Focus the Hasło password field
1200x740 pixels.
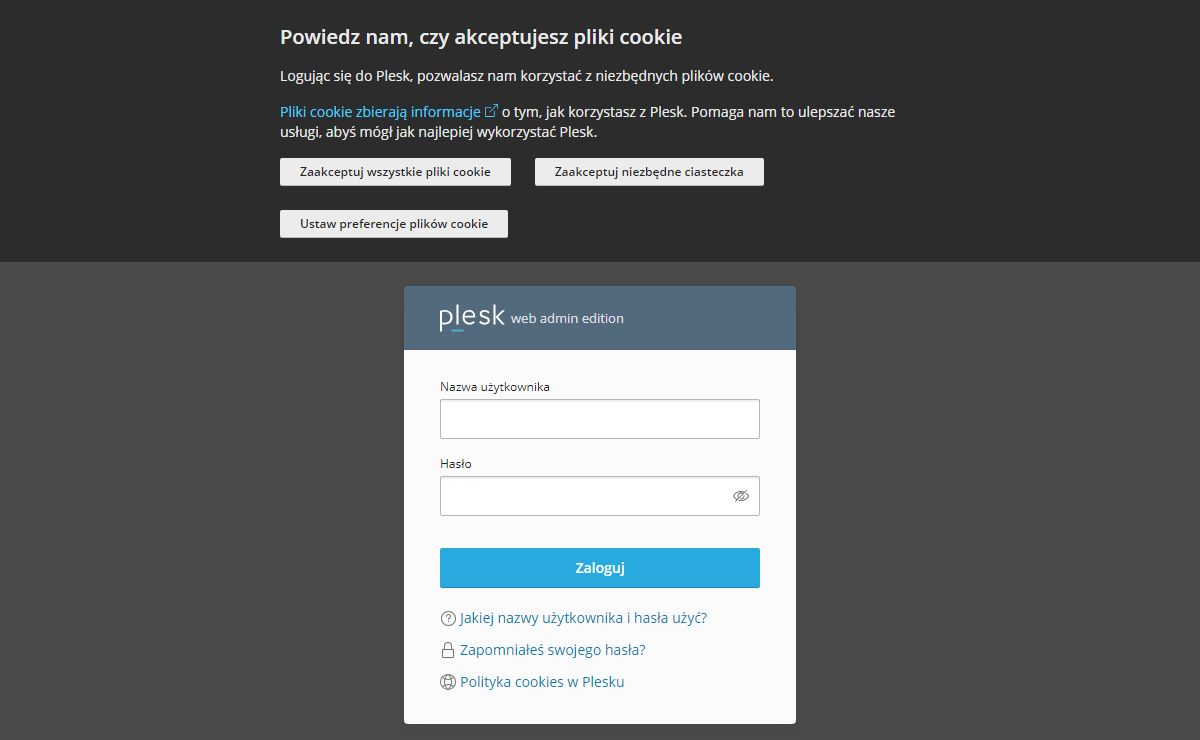point(585,496)
